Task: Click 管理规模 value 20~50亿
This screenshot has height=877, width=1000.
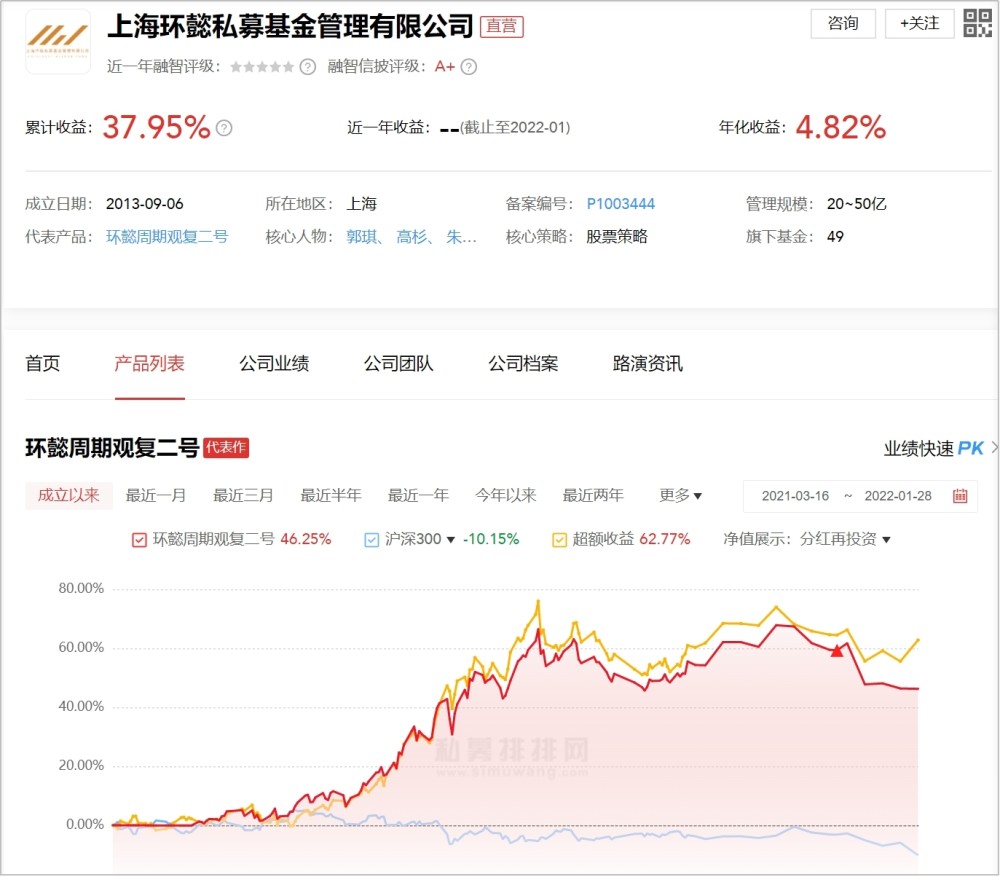Action: pos(857,204)
